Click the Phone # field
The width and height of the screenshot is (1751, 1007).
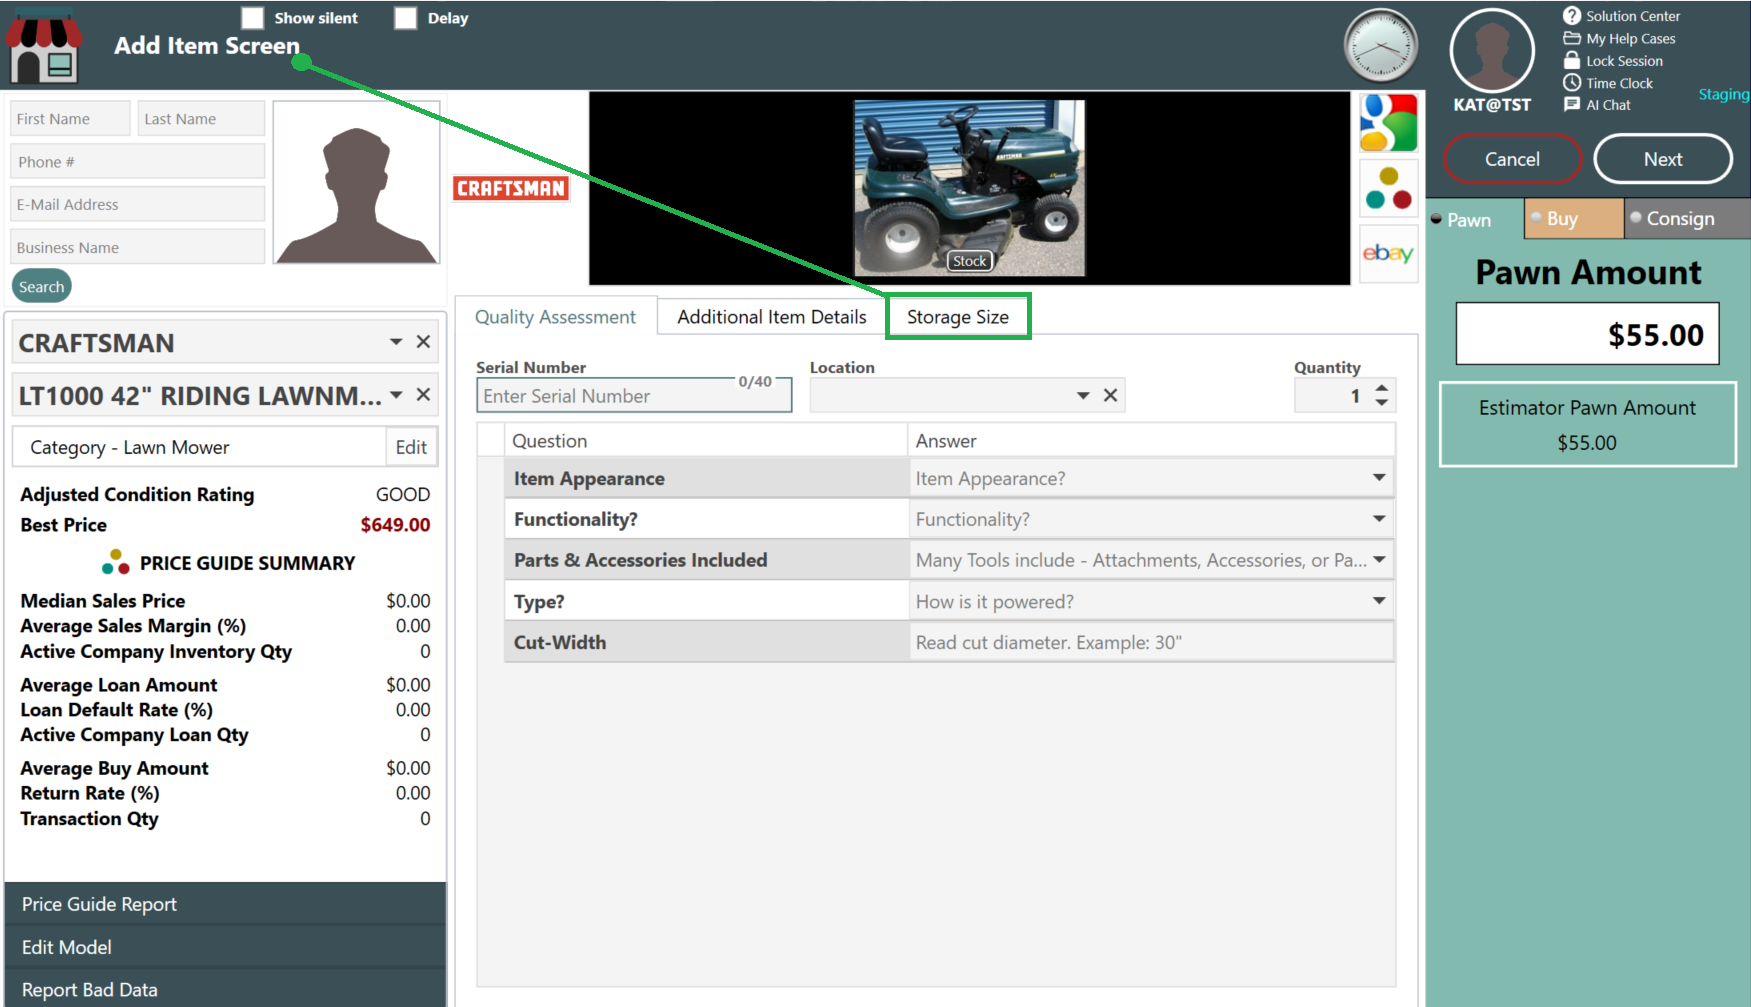(x=138, y=161)
